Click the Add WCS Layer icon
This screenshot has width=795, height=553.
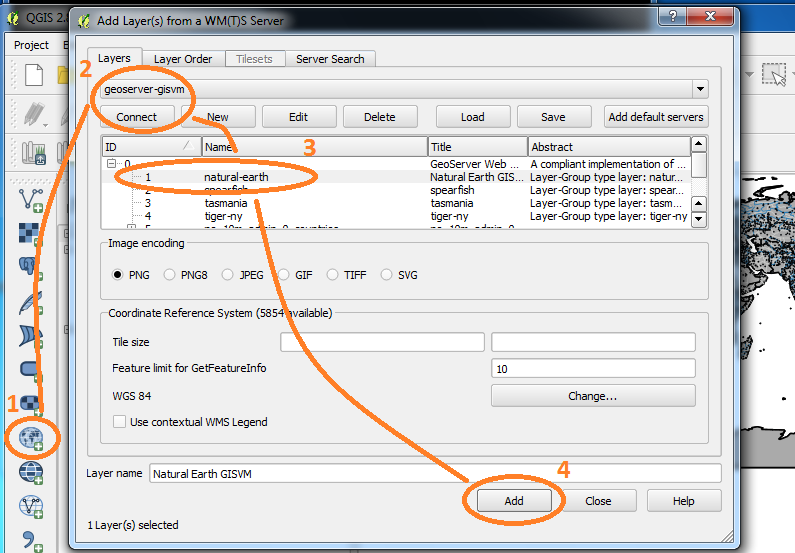pos(31,472)
